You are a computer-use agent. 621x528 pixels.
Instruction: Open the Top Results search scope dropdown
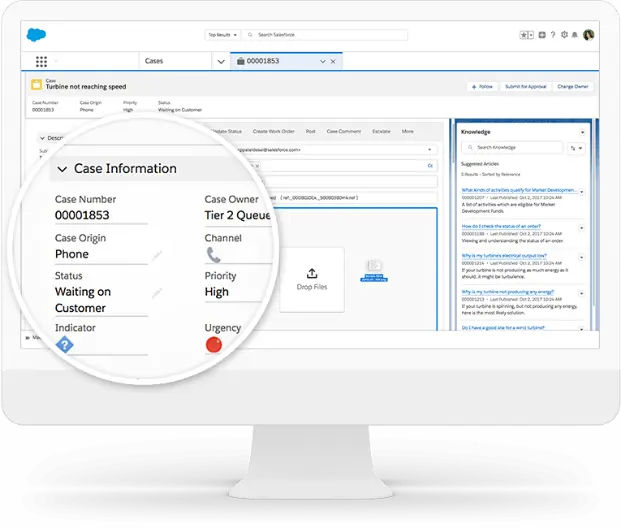coord(223,35)
